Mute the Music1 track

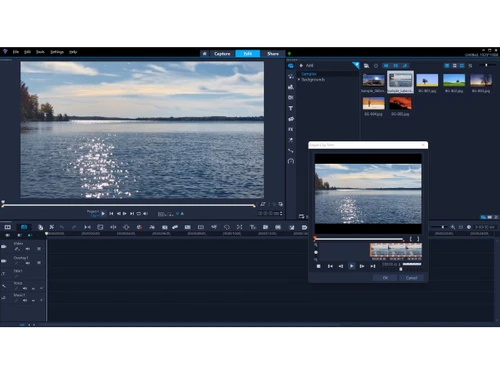point(25,300)
